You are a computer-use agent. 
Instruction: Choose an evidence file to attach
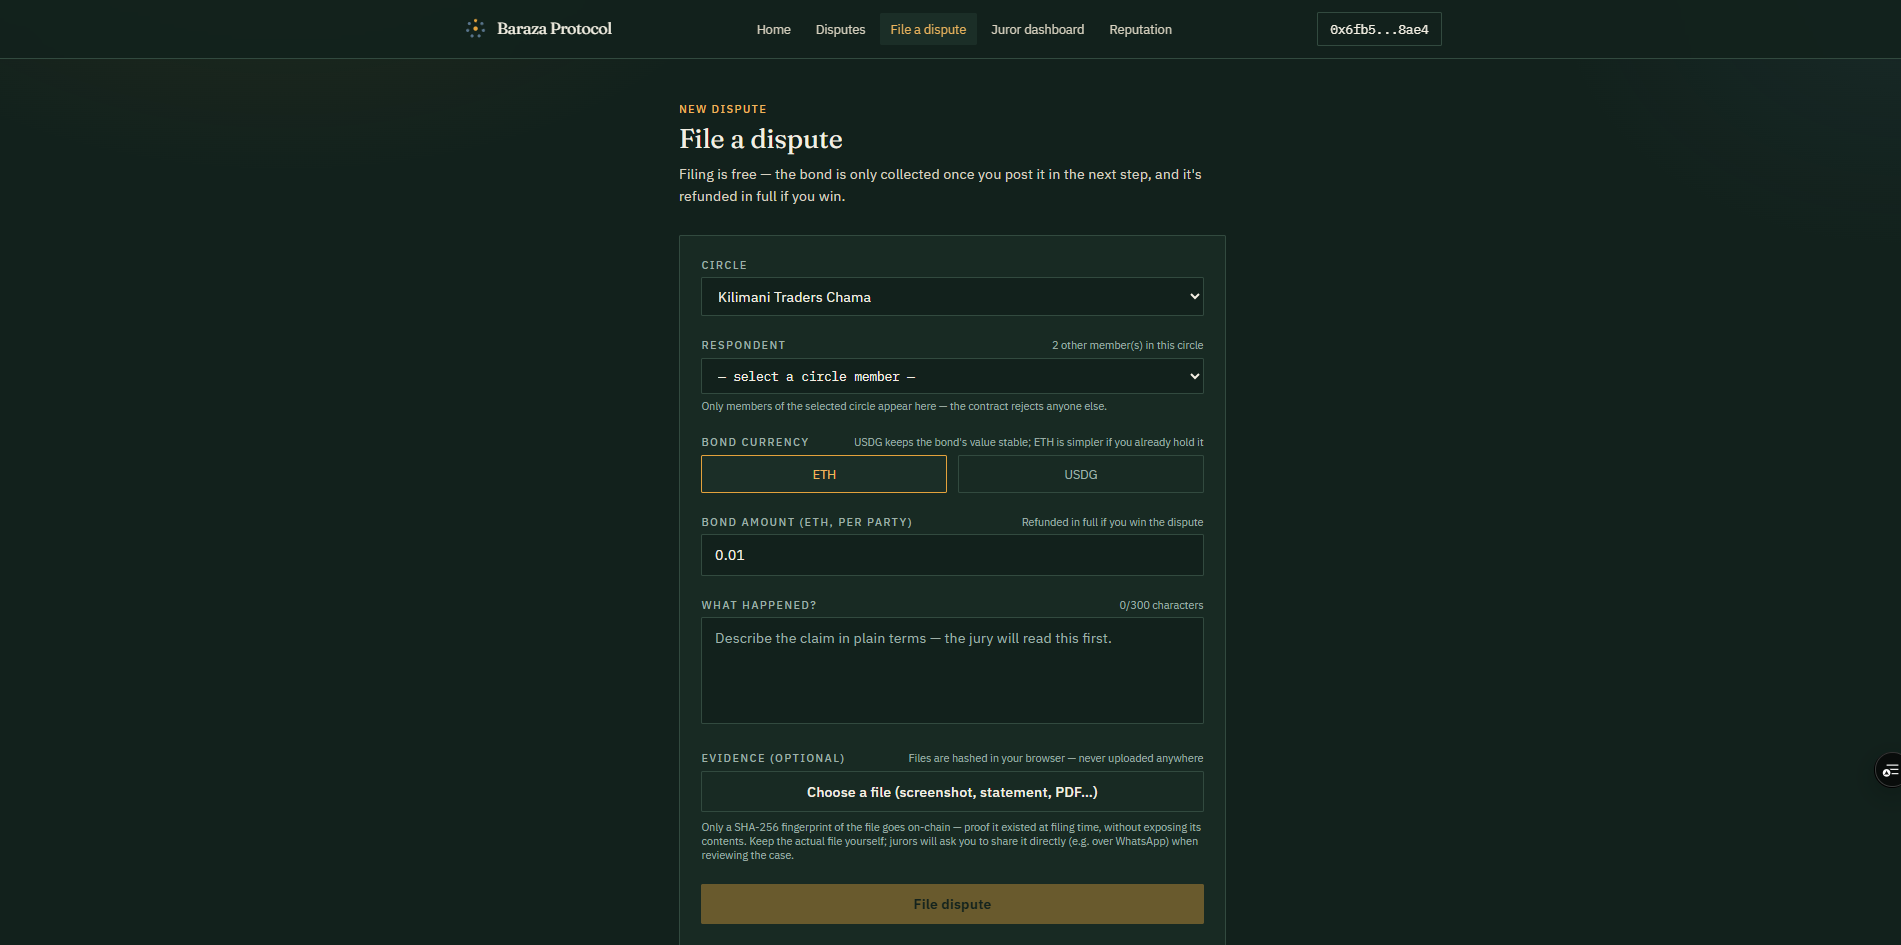point(952,792)
